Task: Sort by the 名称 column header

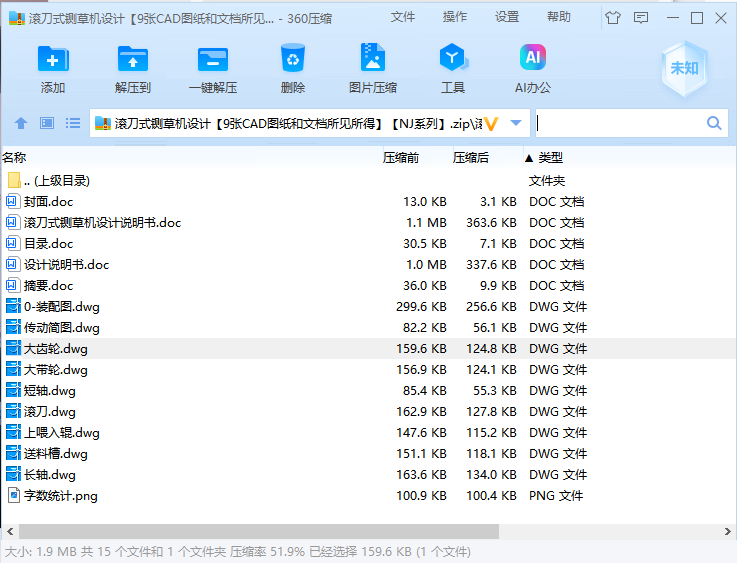Action: (14, 157)
